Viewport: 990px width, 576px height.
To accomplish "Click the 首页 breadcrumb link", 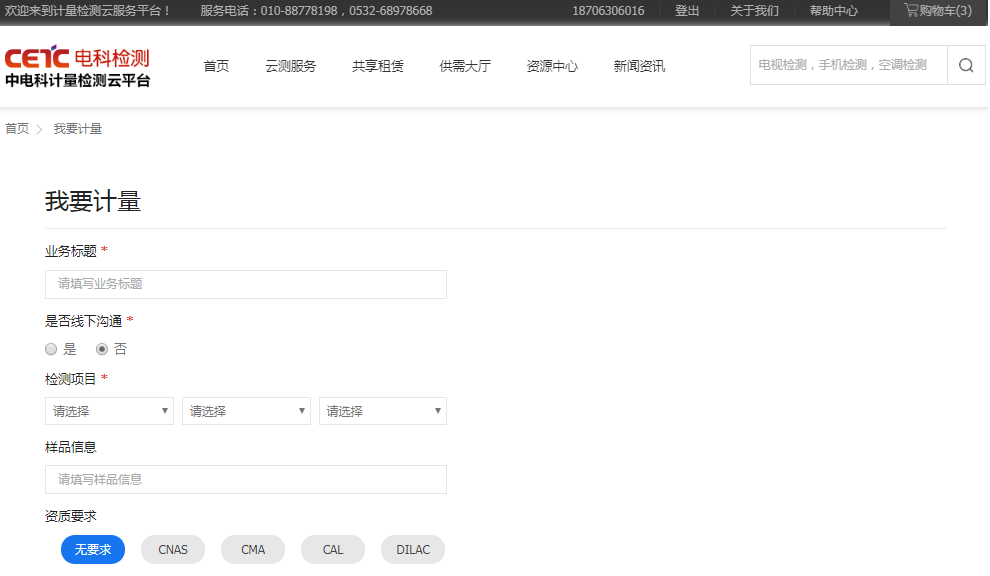I will [x=17, y=129].
